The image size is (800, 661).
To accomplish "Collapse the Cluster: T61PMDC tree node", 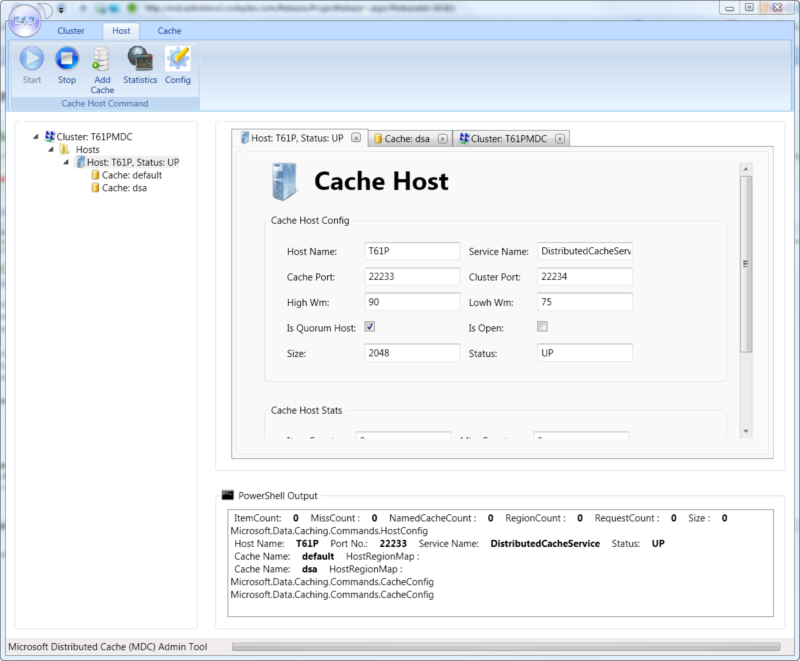I will 35,137.
